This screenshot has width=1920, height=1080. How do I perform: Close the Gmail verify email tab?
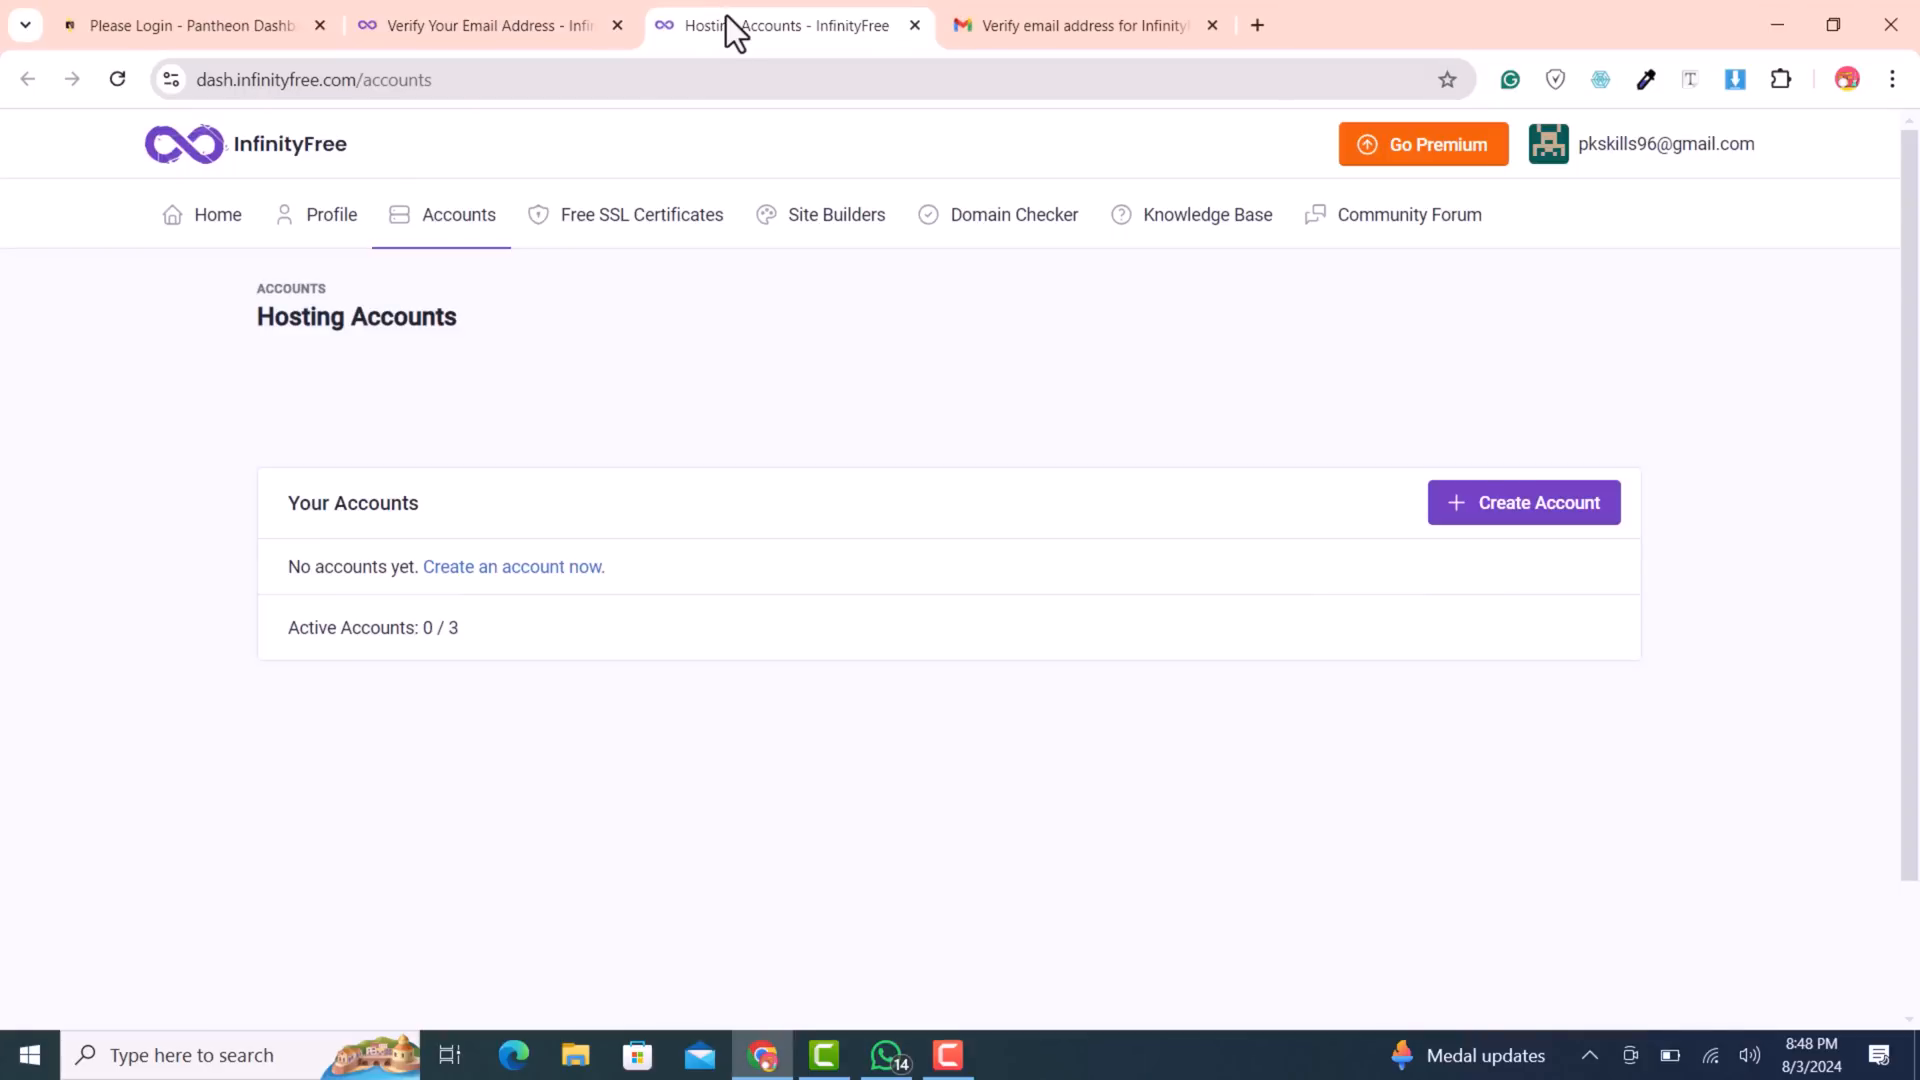pos(1212,26)
